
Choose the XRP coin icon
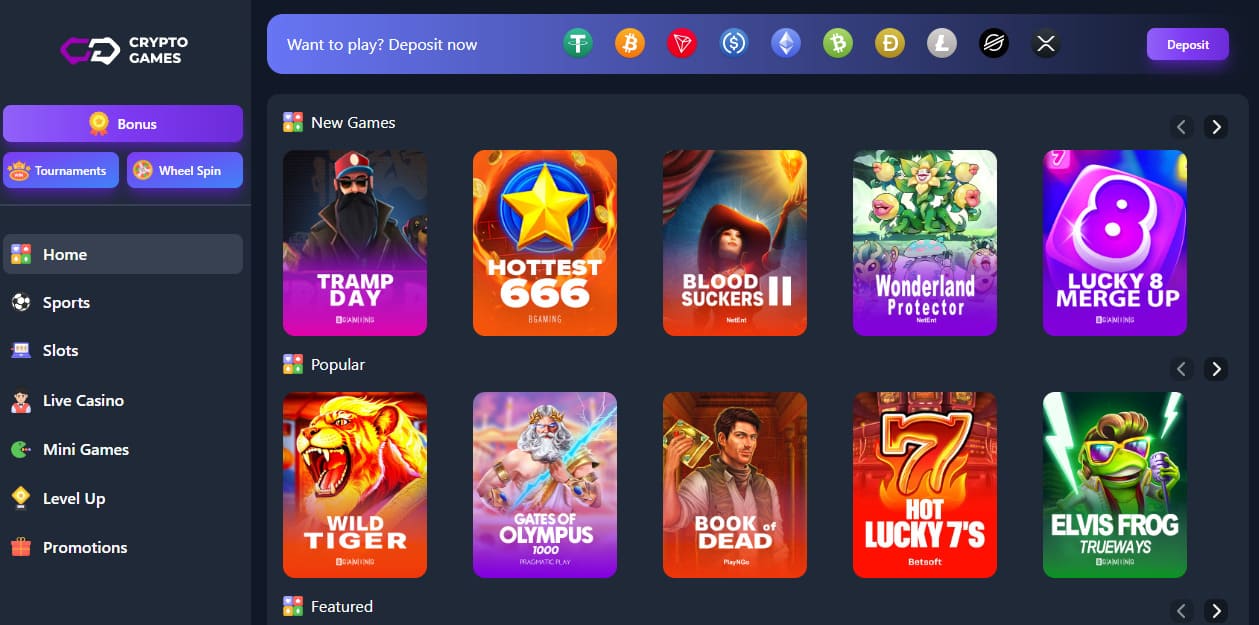tap(1045, 43)
